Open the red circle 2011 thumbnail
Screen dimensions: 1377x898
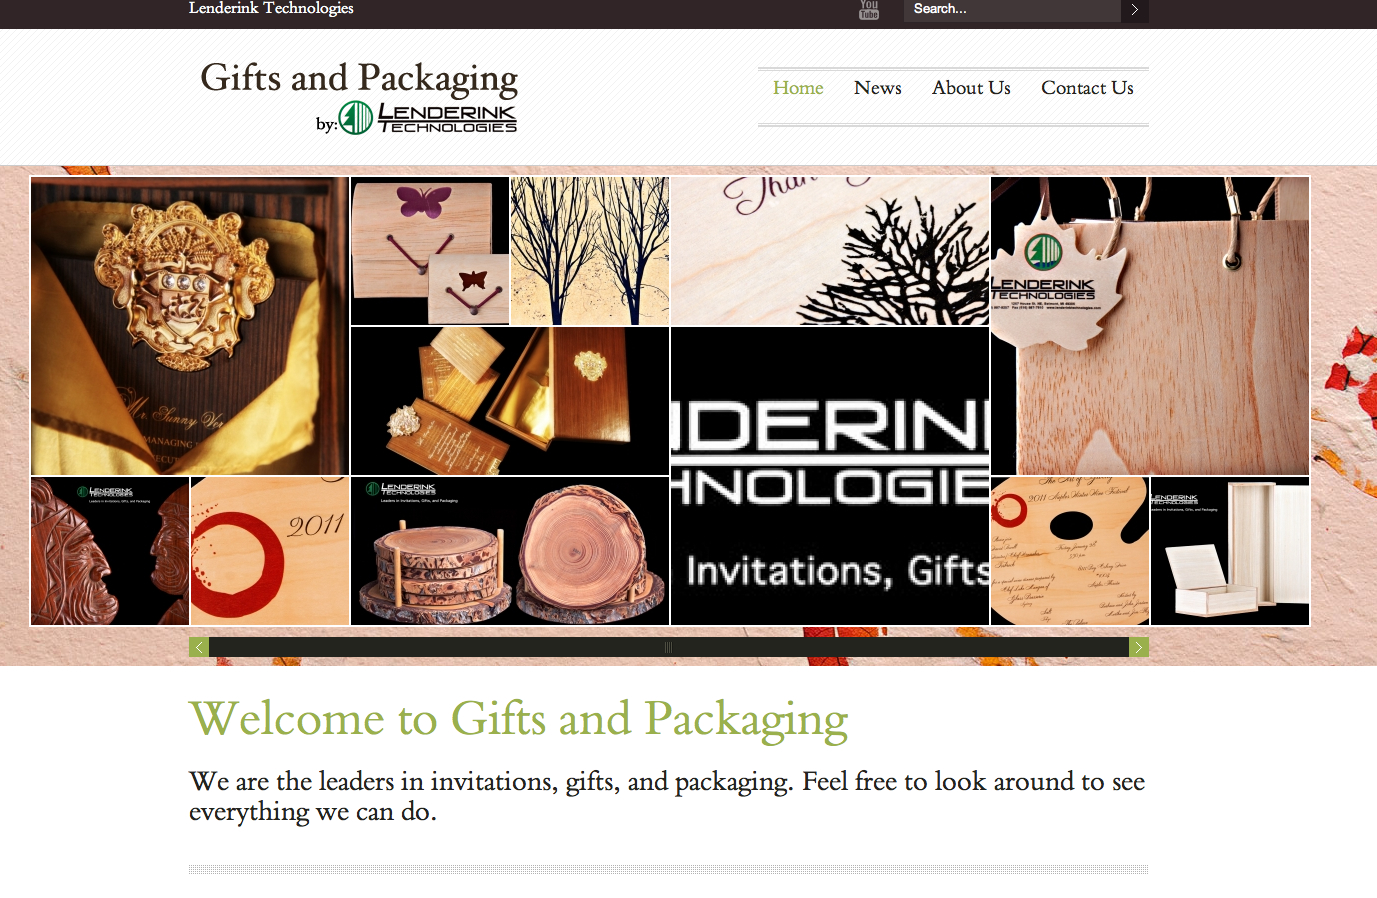pos(270,551)
